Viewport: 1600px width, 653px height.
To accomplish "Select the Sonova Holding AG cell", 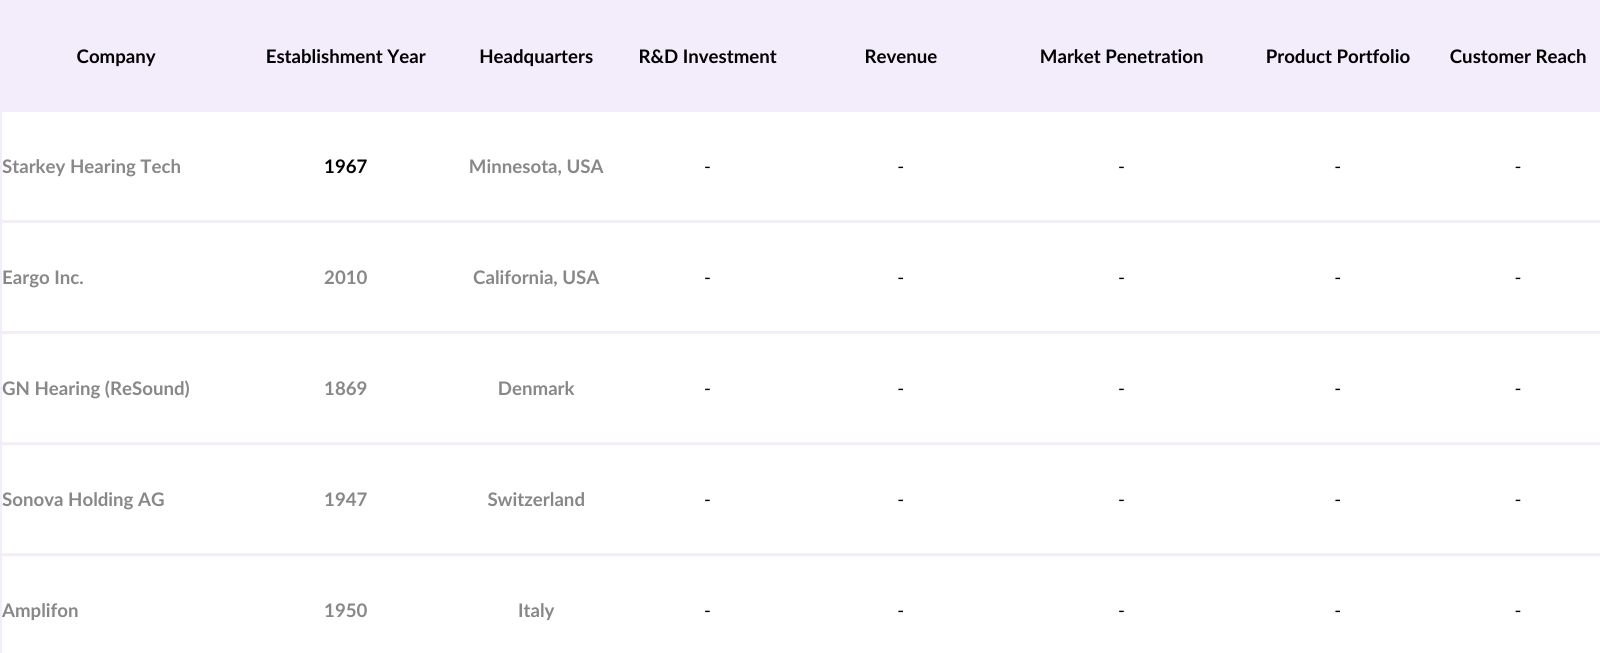I will pos(83,499).
